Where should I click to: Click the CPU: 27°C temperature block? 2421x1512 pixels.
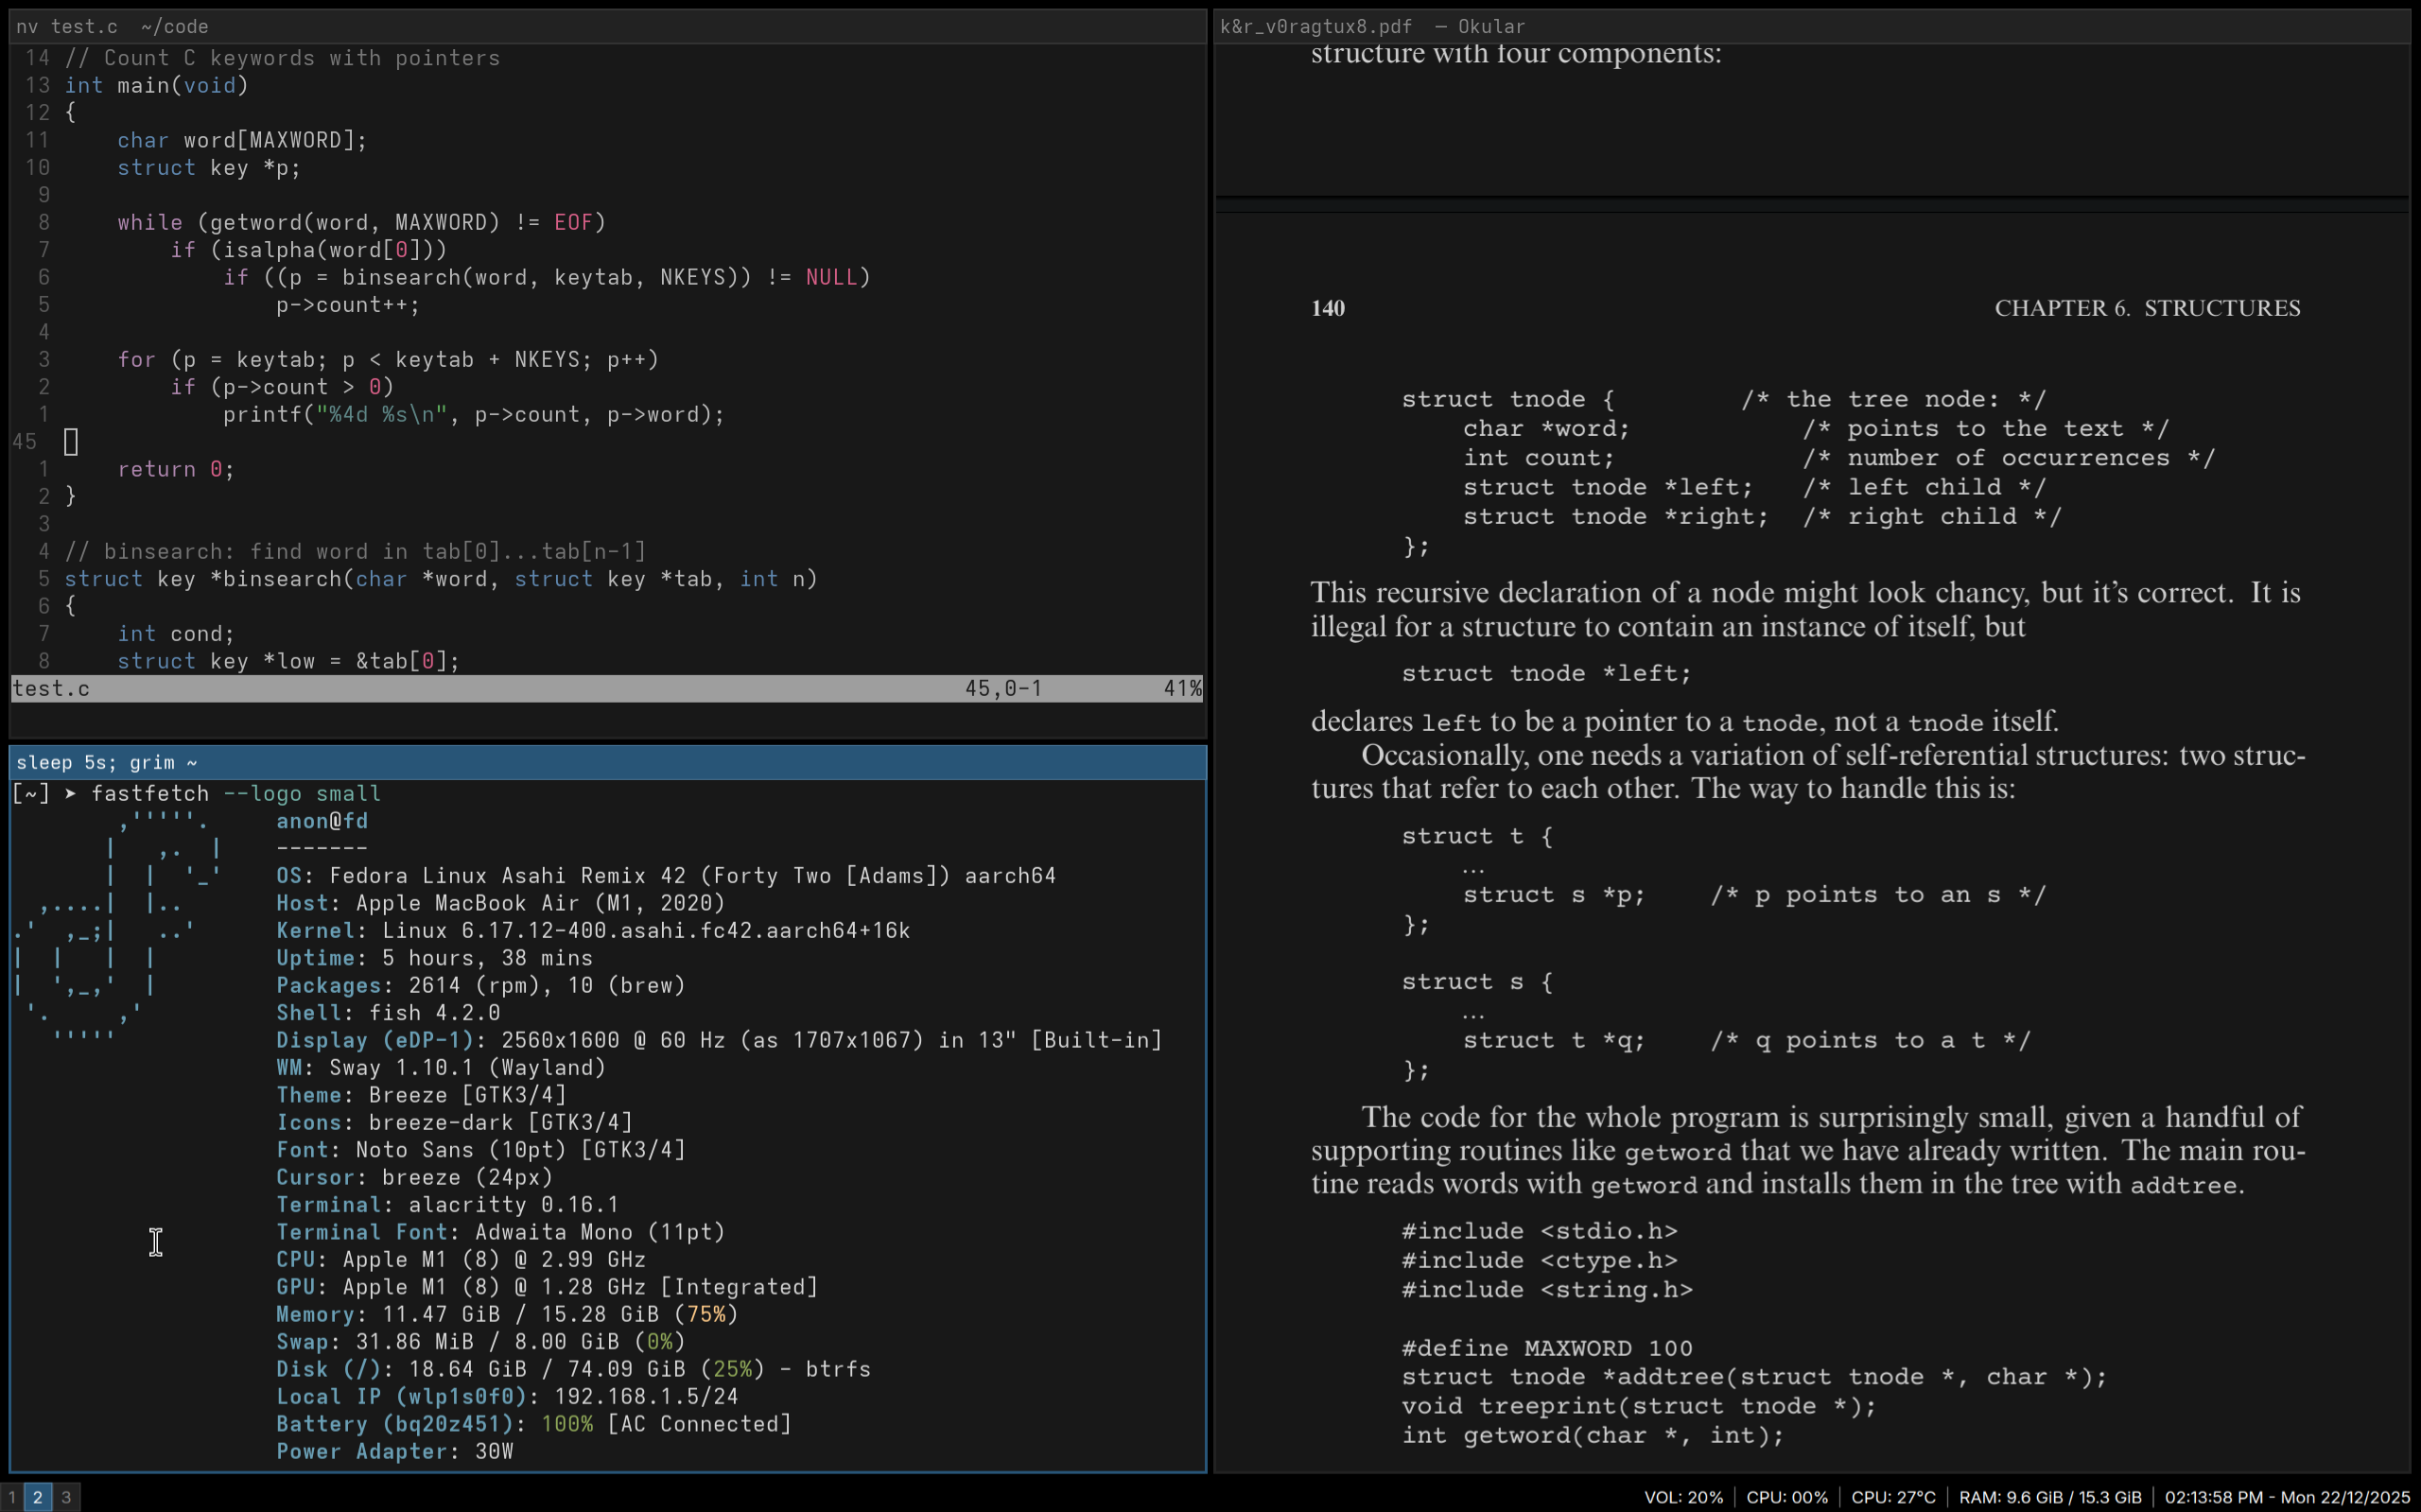(x=1893, y=1497)
